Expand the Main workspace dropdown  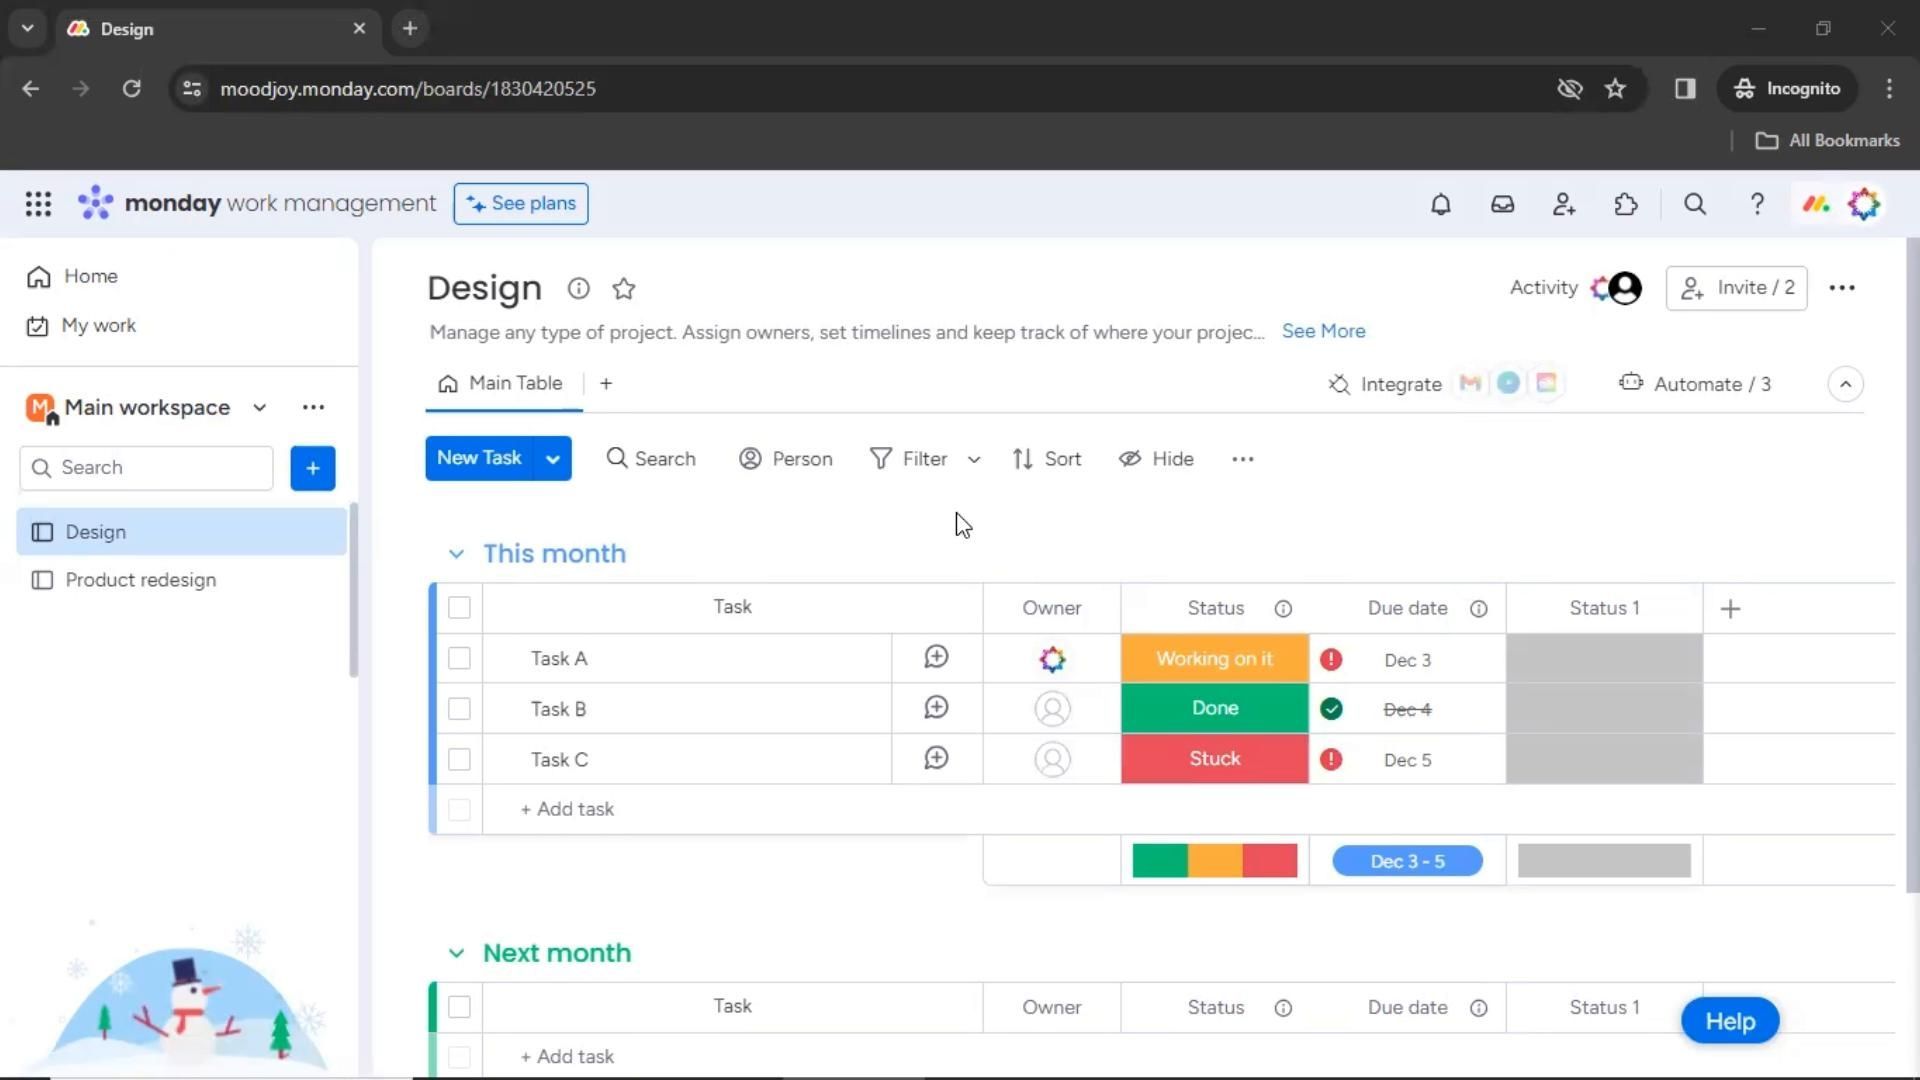pos(259,408)
